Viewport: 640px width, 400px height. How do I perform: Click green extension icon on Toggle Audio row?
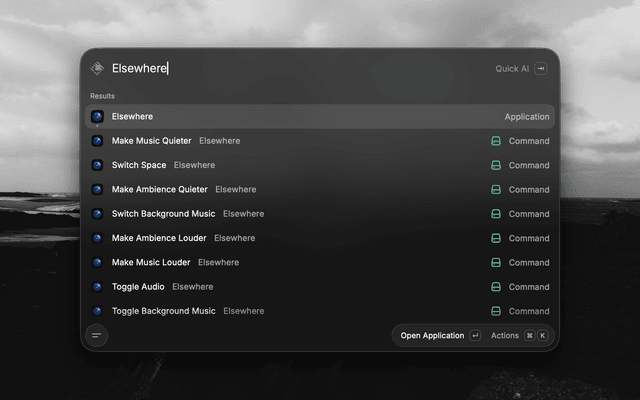click(x=496, y=287)
